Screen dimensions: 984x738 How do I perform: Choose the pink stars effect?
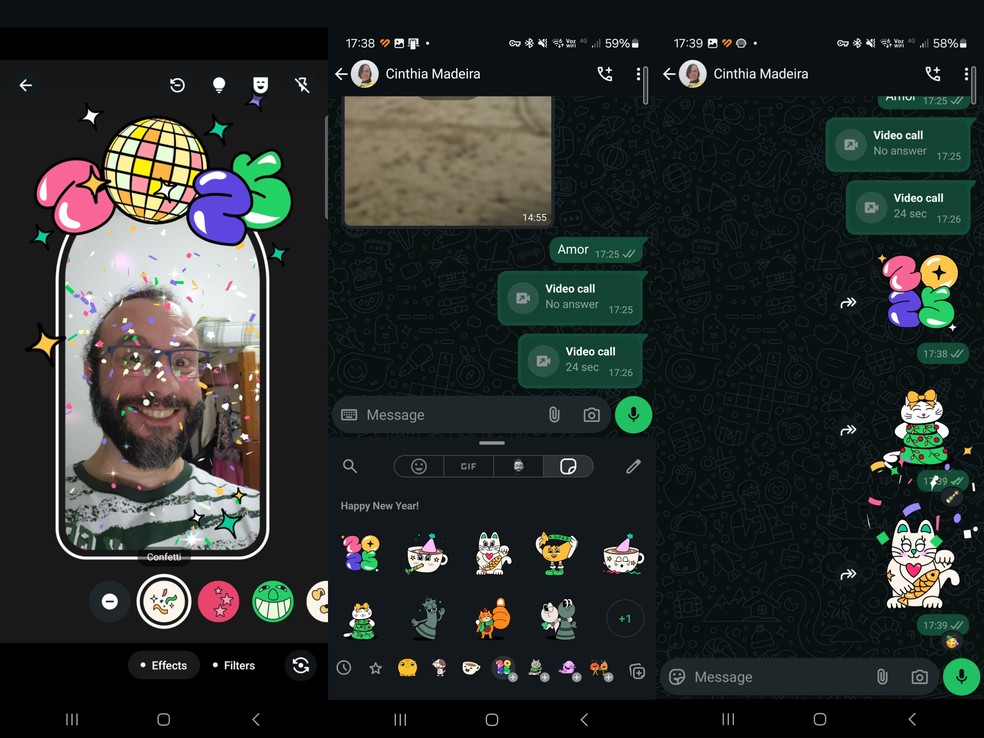point(218,602)
